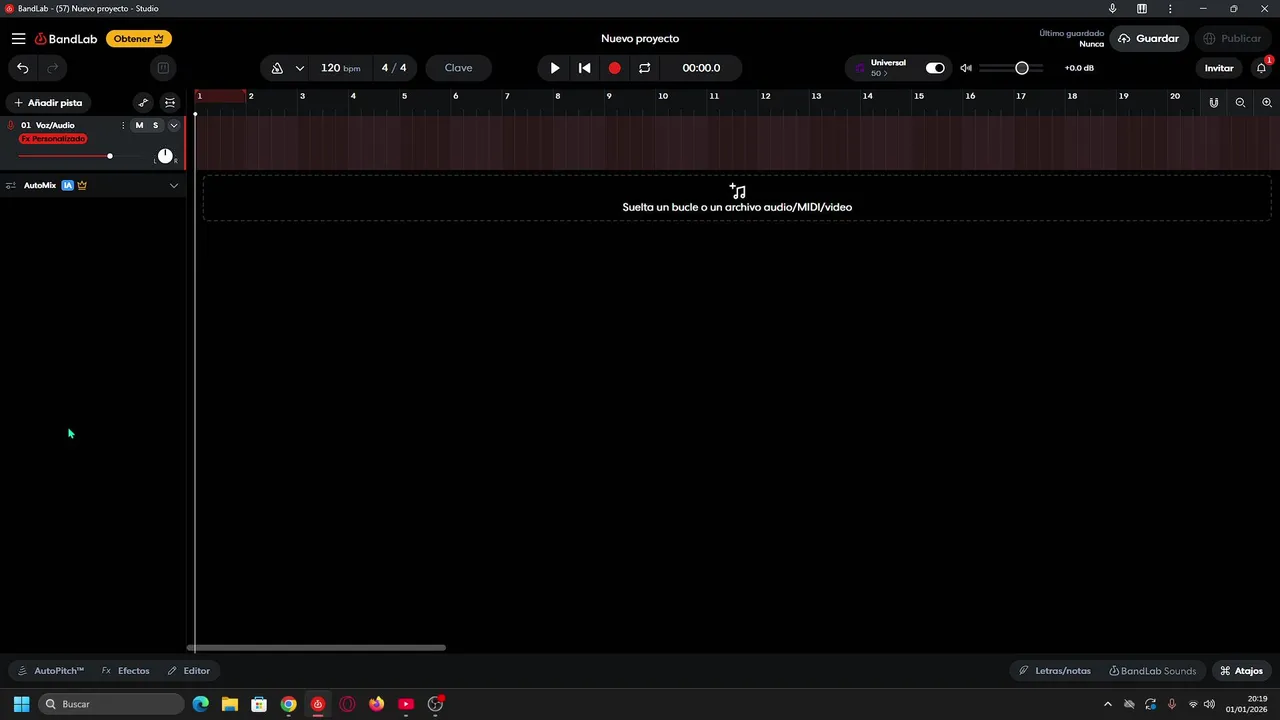Return the playhead to the start
1280x720 pixels.
click(585, 68)
